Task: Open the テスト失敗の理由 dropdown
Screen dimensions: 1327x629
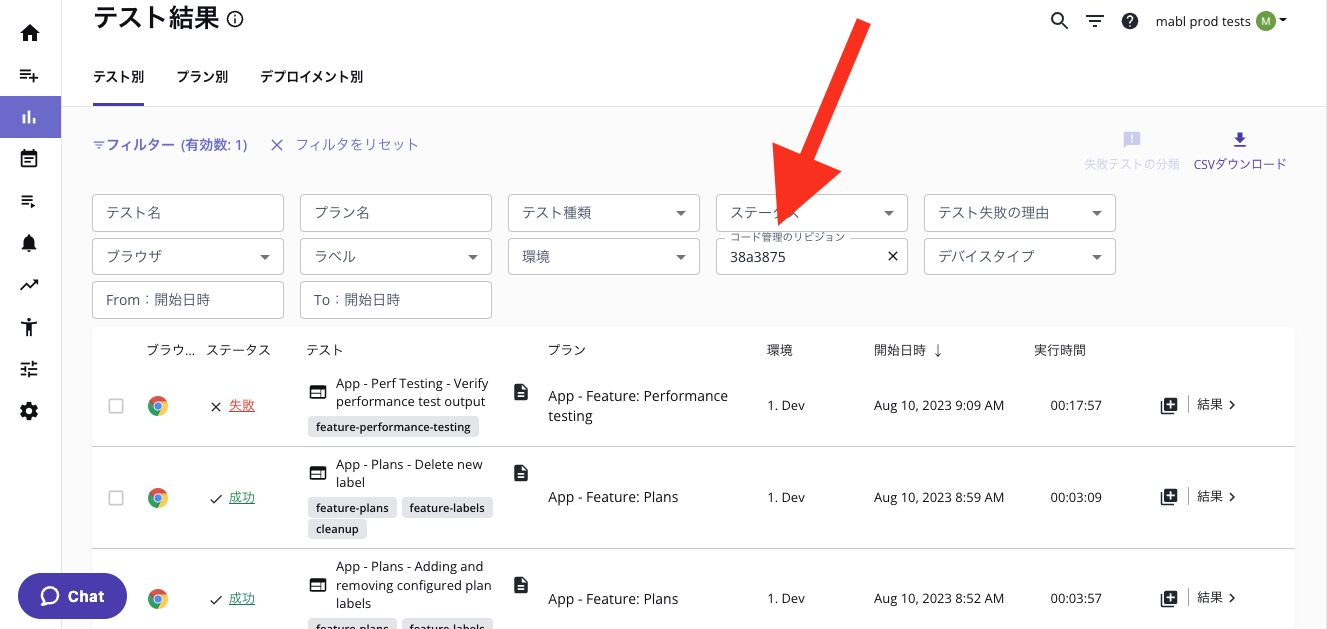Action: coord(1019,213)
